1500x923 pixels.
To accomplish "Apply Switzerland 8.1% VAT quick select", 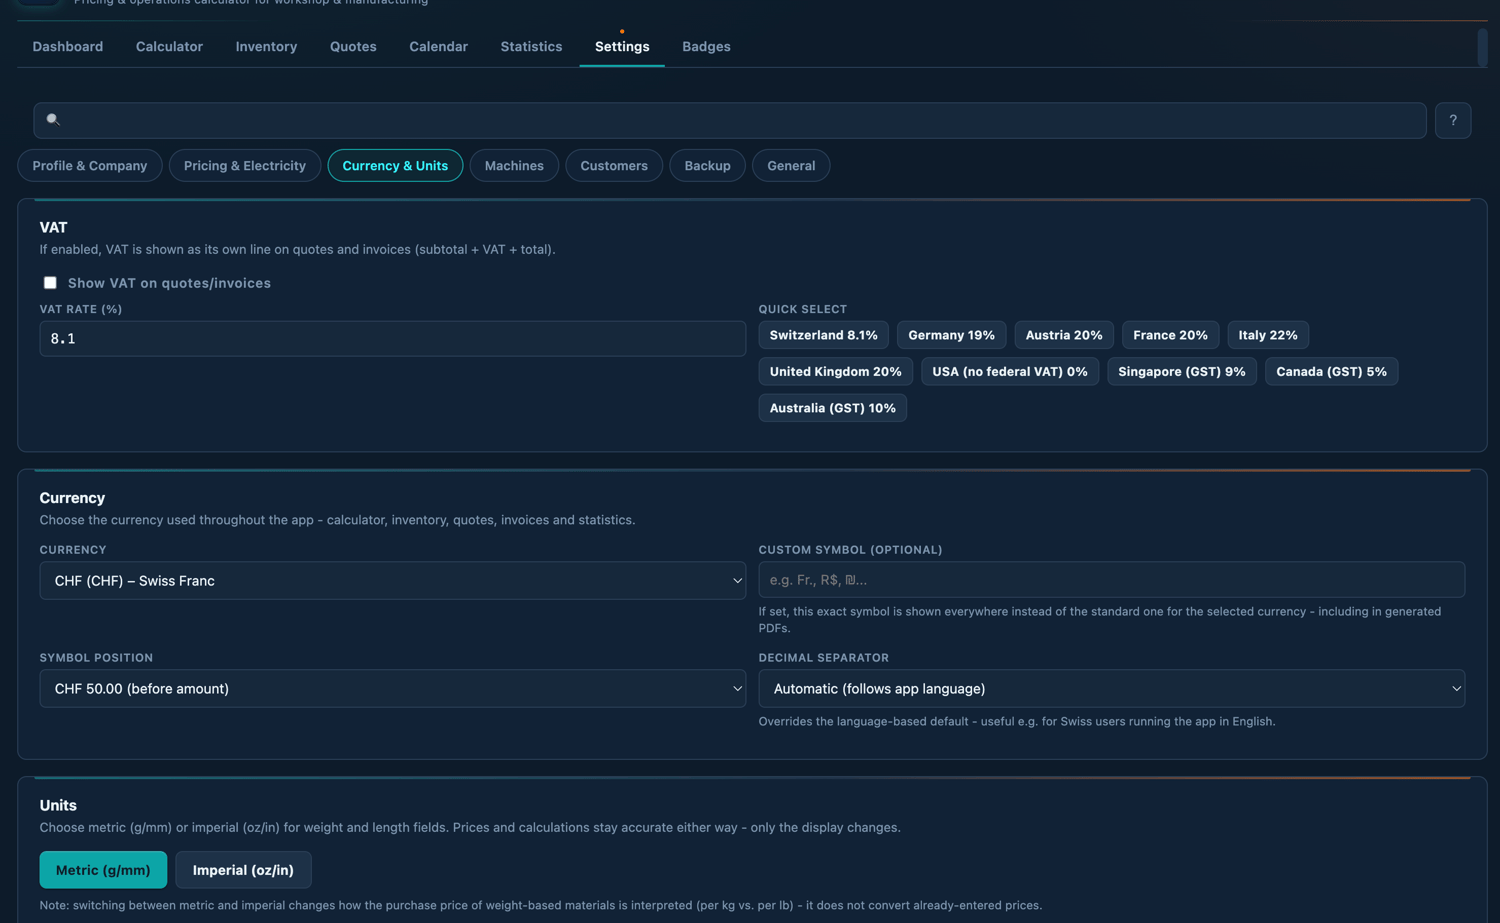I will coord(823,335).
